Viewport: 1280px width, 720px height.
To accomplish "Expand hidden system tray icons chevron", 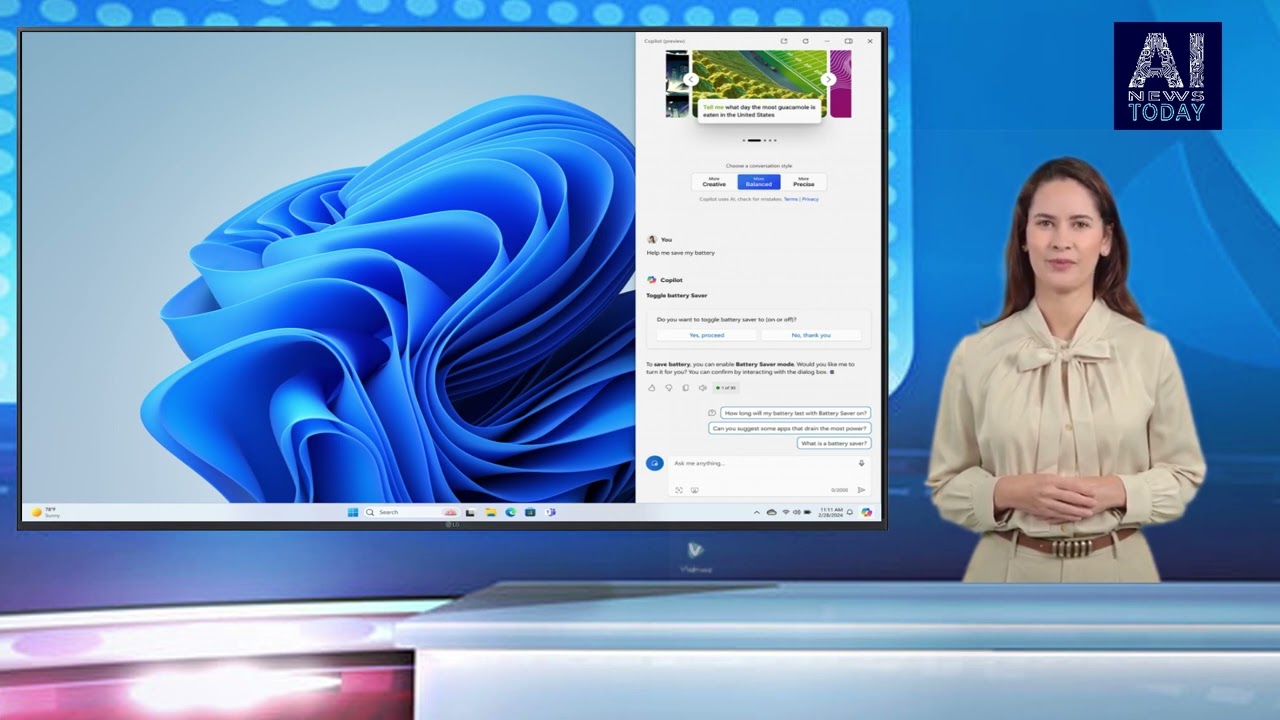I will point(756,512).
